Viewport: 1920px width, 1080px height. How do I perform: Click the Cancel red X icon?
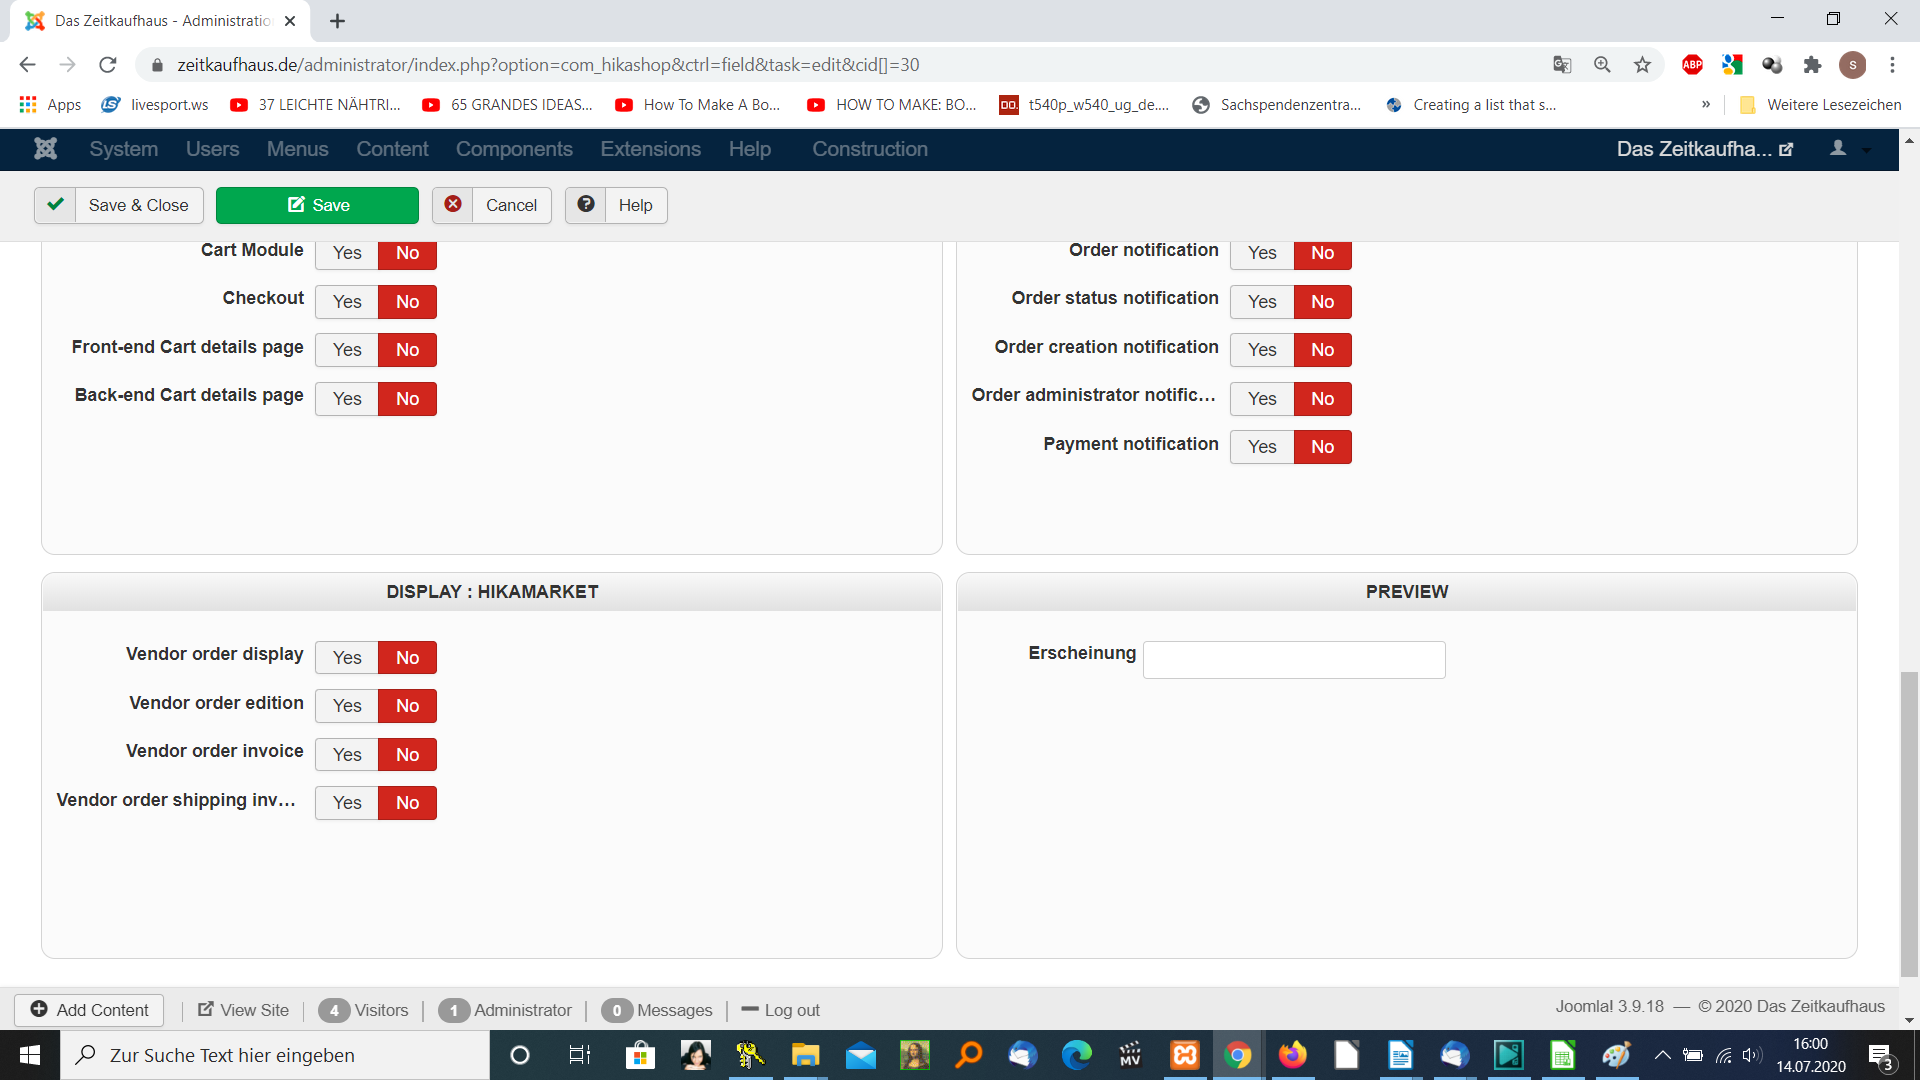click(453, 204)
